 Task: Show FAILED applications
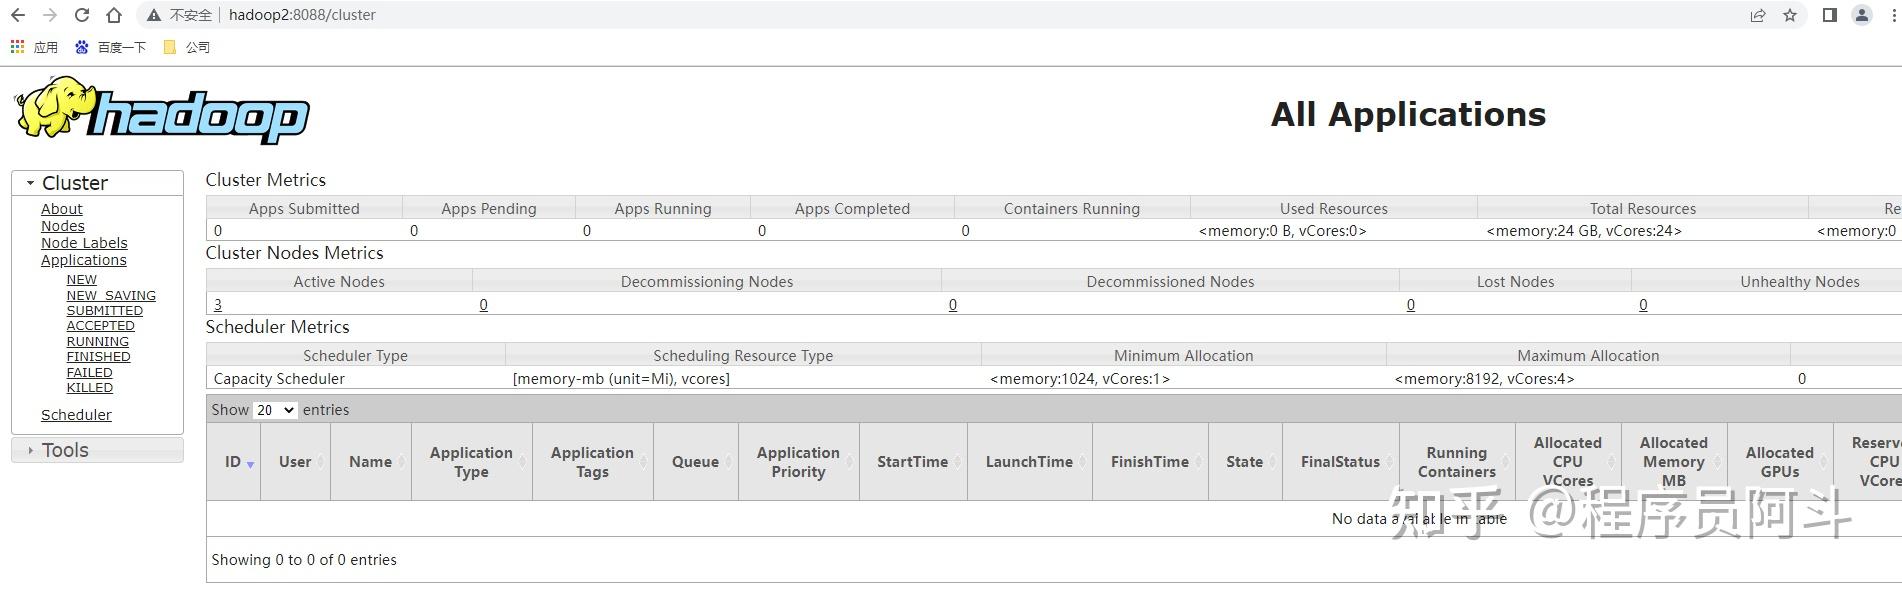point(89,372)
